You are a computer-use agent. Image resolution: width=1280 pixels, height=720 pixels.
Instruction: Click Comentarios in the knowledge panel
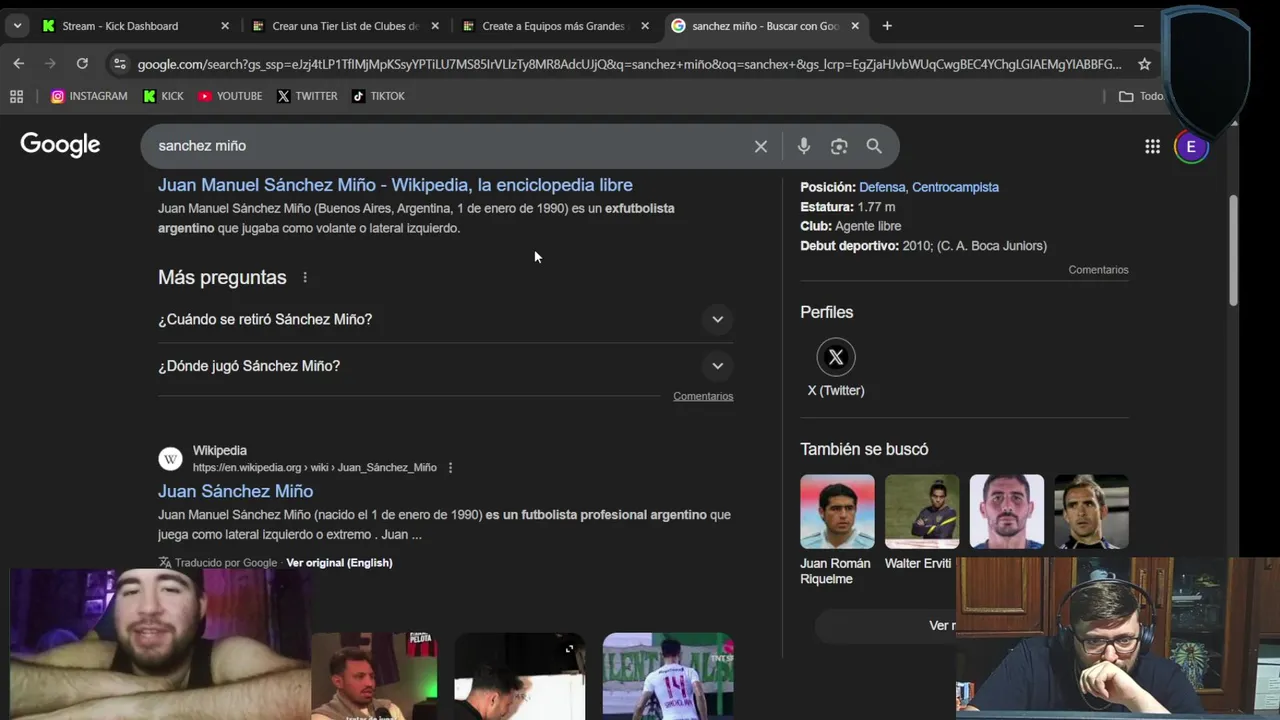coord(1098,270)
